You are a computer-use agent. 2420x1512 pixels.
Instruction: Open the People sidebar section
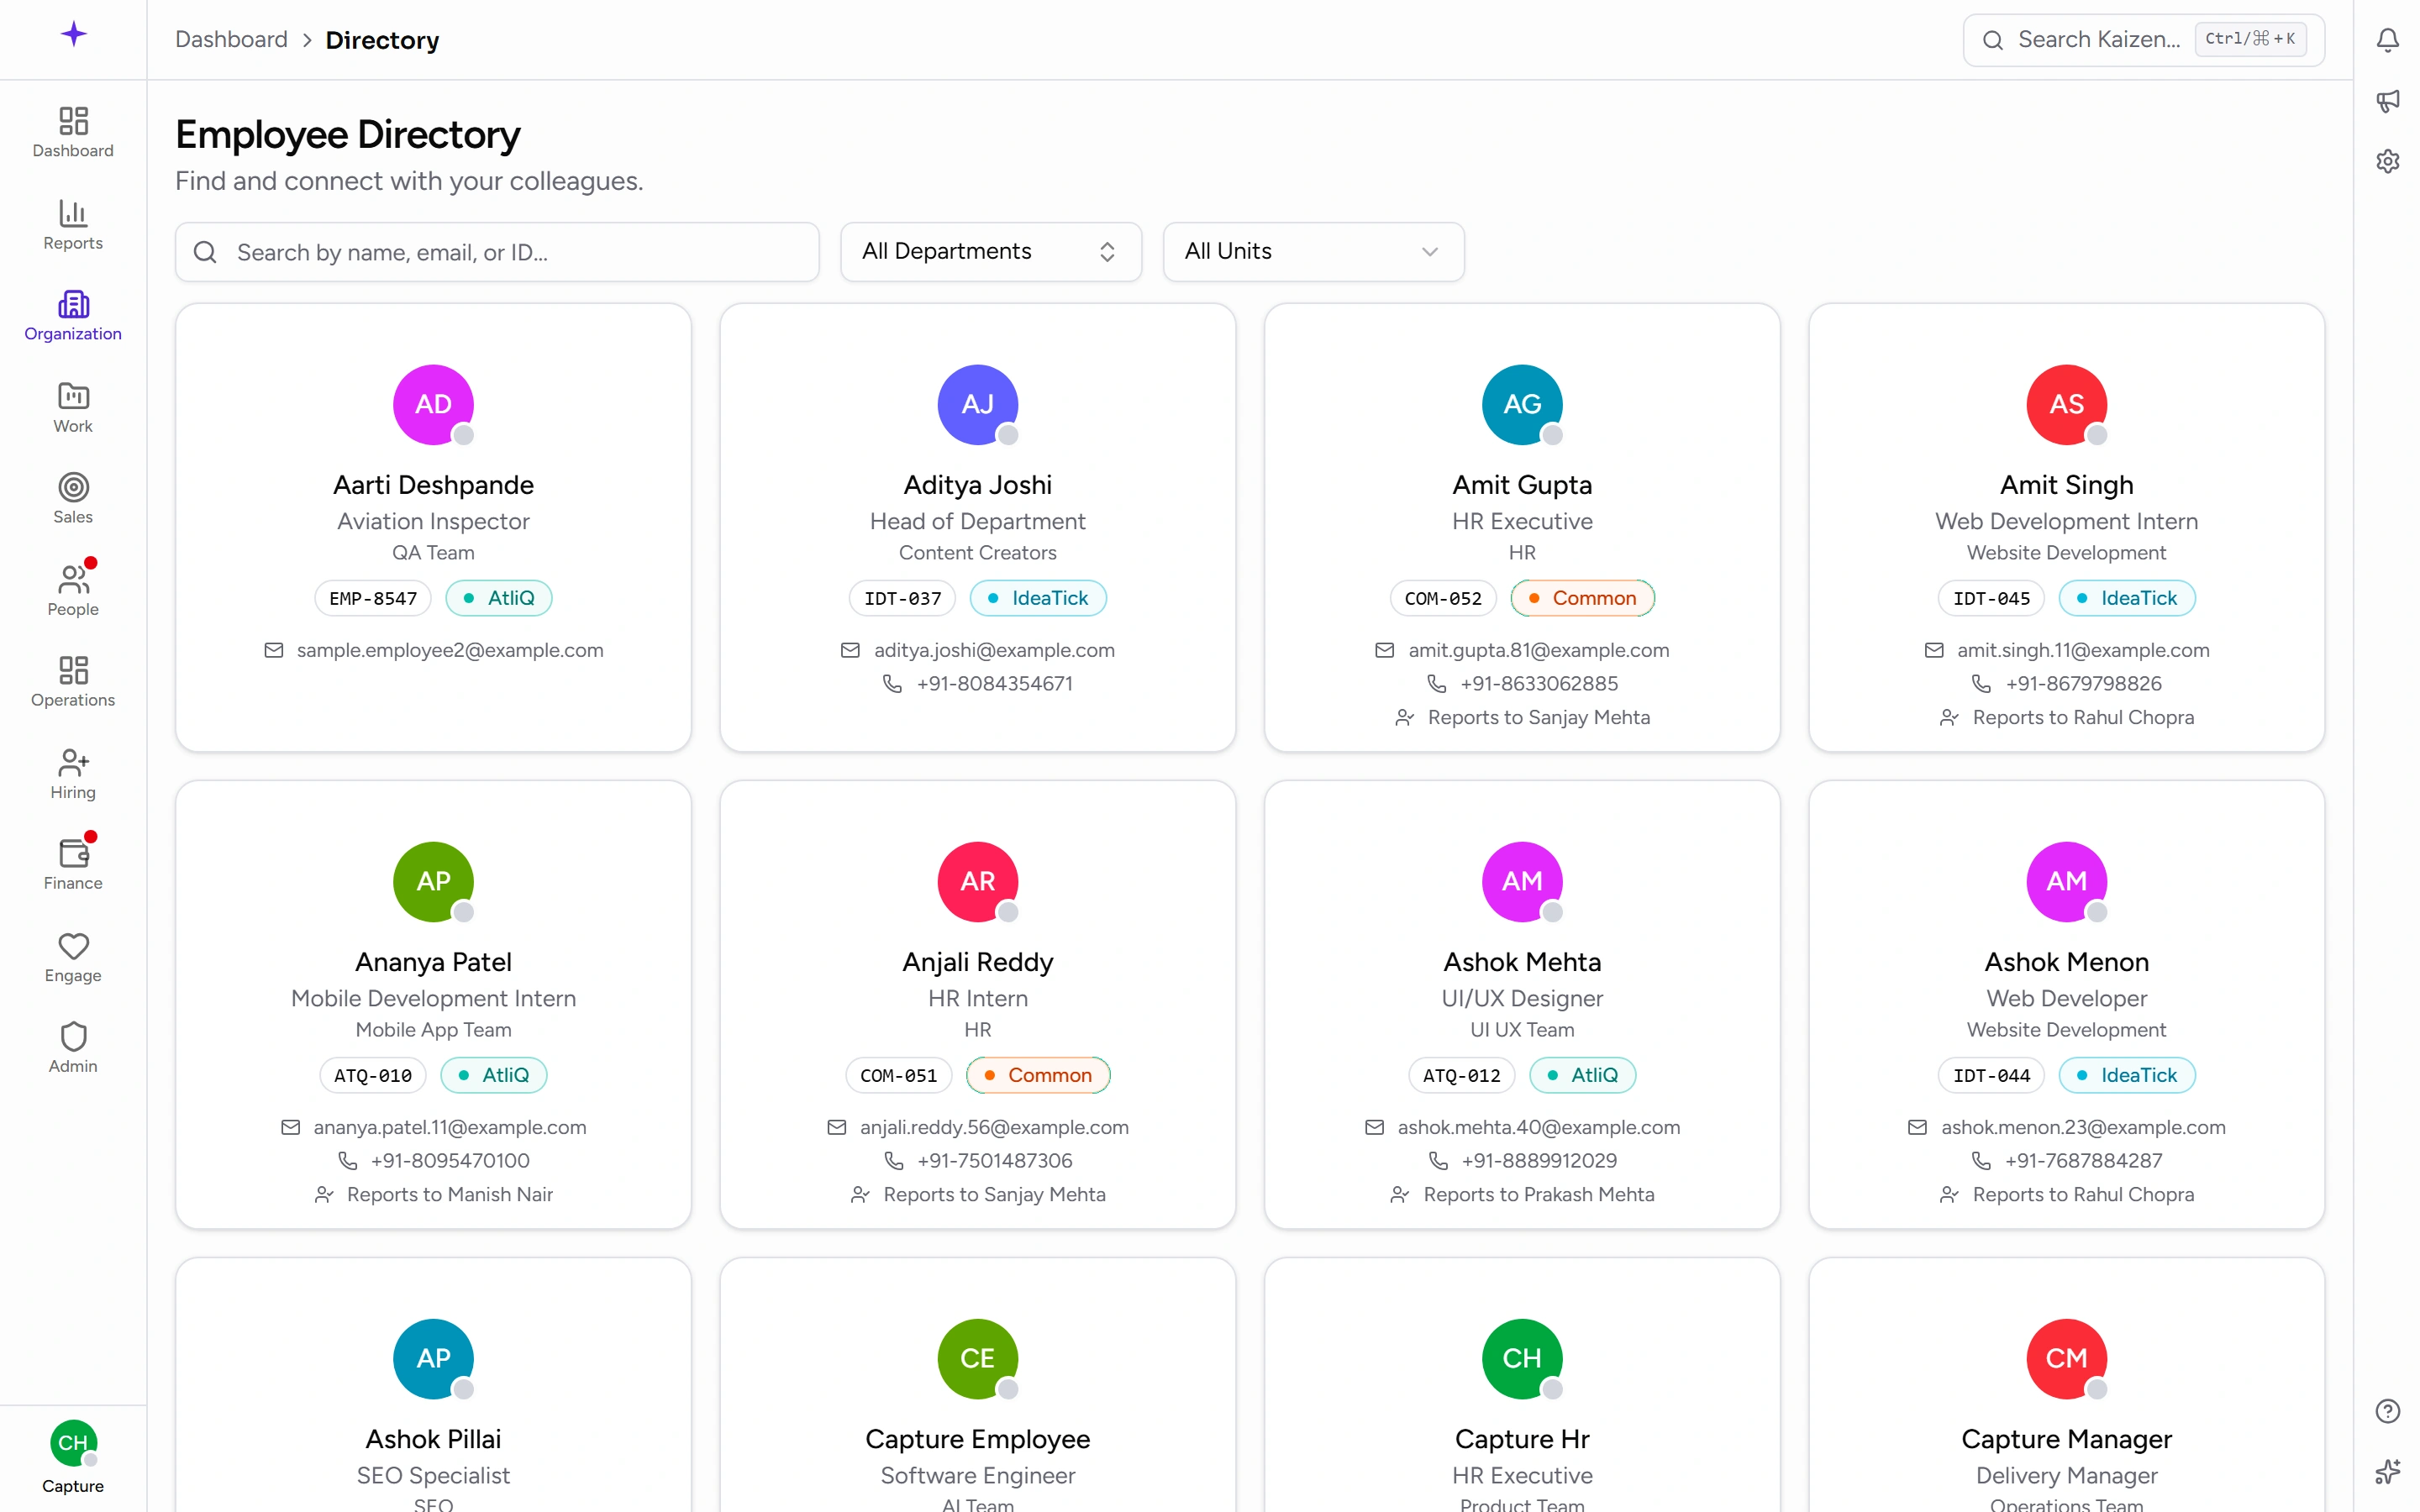coord(73,591)
